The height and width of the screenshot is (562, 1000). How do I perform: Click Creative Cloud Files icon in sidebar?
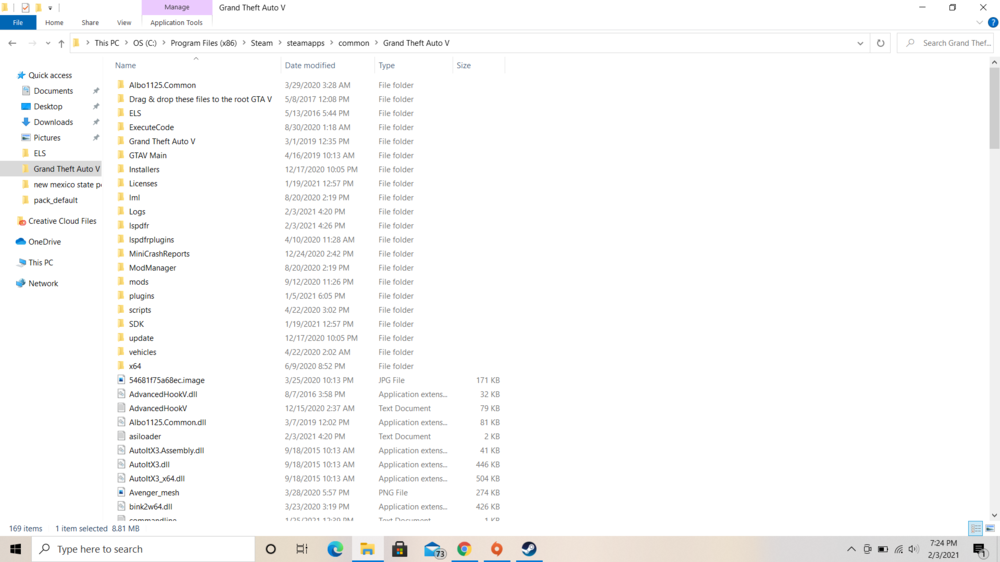[x=21, y=221]
